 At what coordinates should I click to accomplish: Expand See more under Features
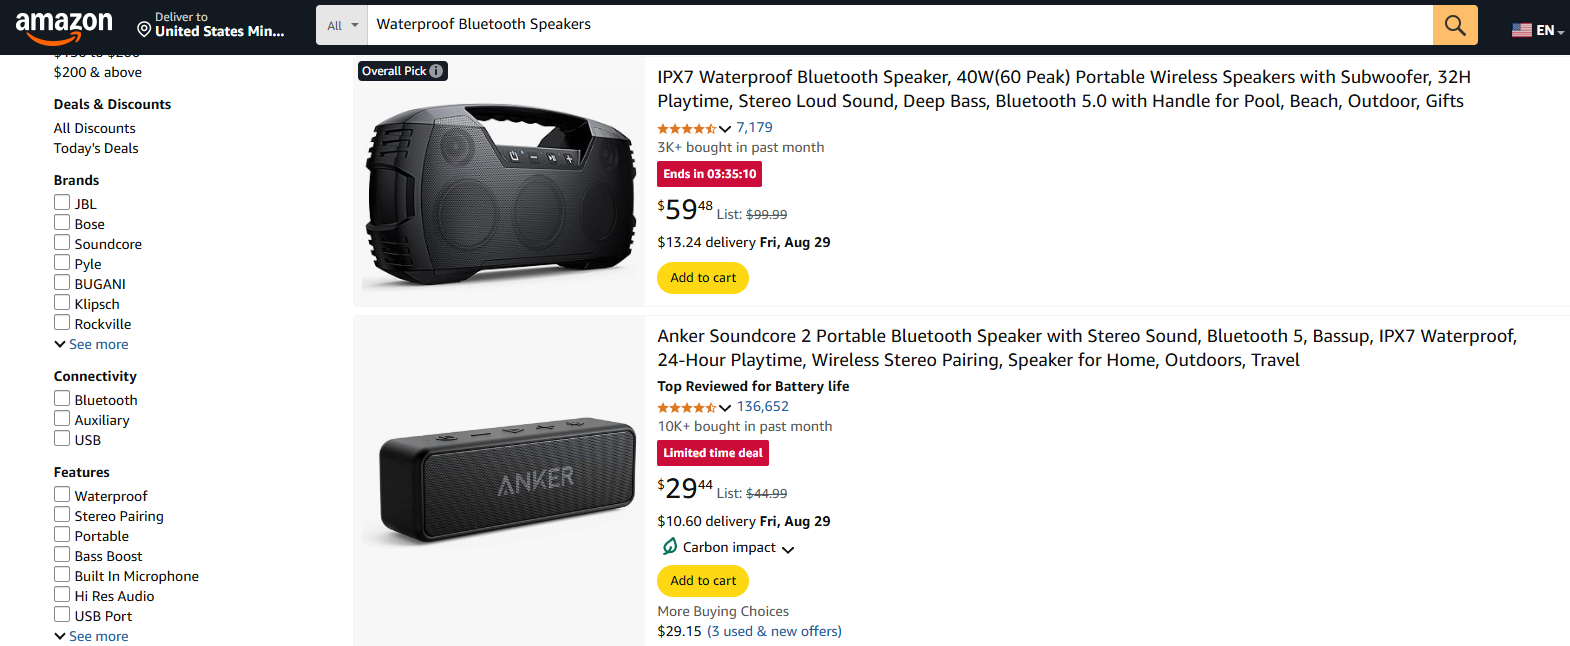click(91, 635)
